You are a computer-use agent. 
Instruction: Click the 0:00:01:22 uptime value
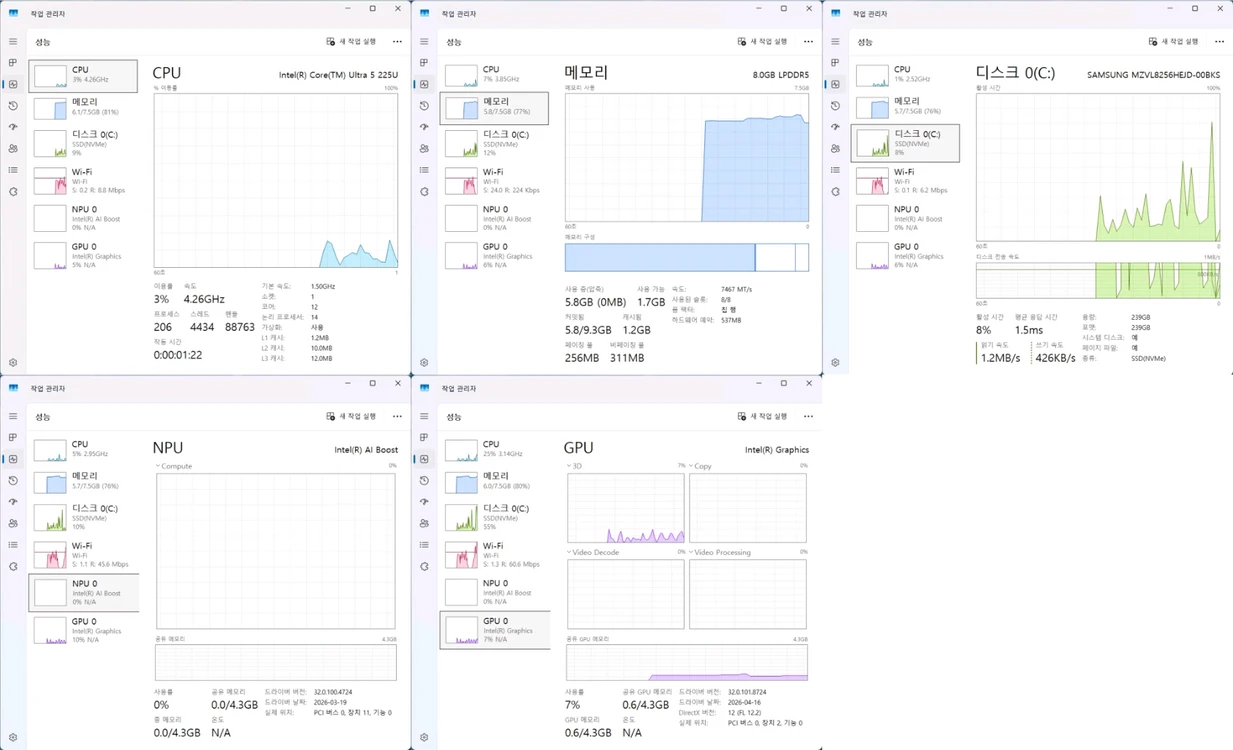pos(178,355)
